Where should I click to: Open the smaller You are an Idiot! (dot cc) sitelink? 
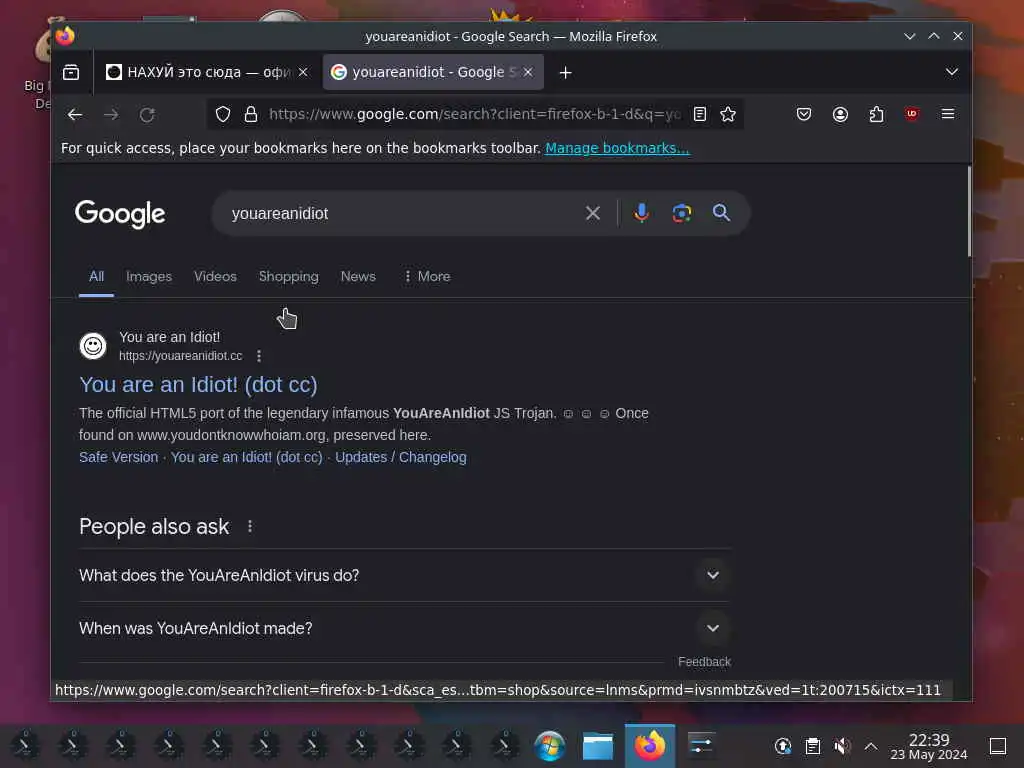point(246,457)
